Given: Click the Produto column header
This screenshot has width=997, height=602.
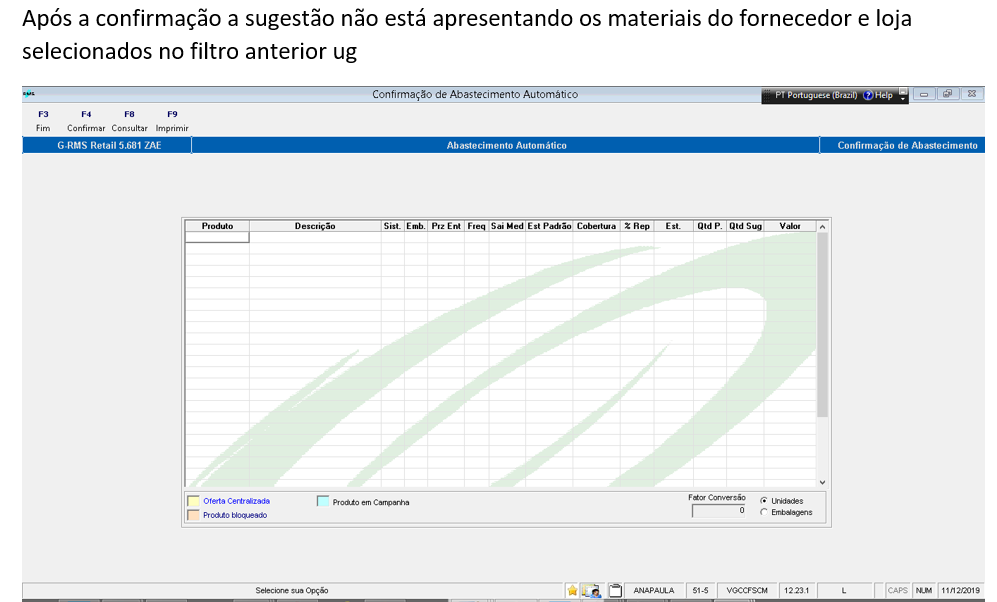Looking at the screenshot, I should pyautogui.click(x=217, y=226).
